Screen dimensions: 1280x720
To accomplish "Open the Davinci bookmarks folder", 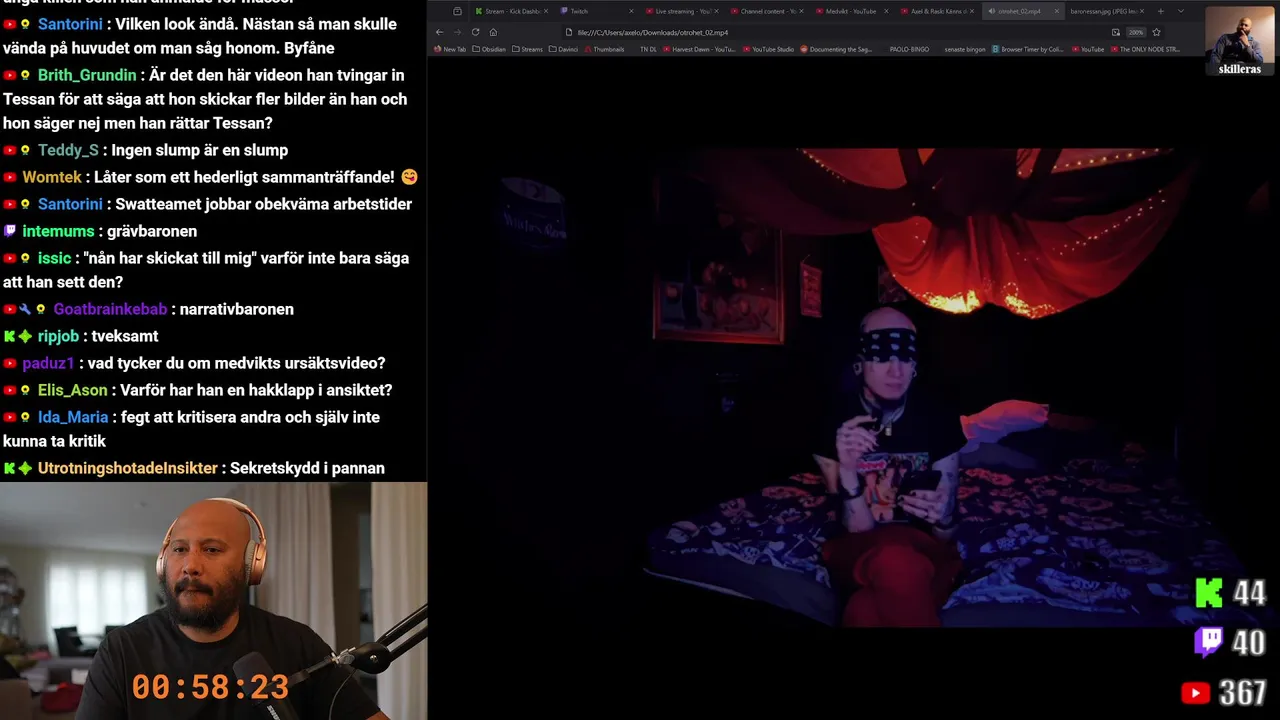I will click(x=564, y=49).
